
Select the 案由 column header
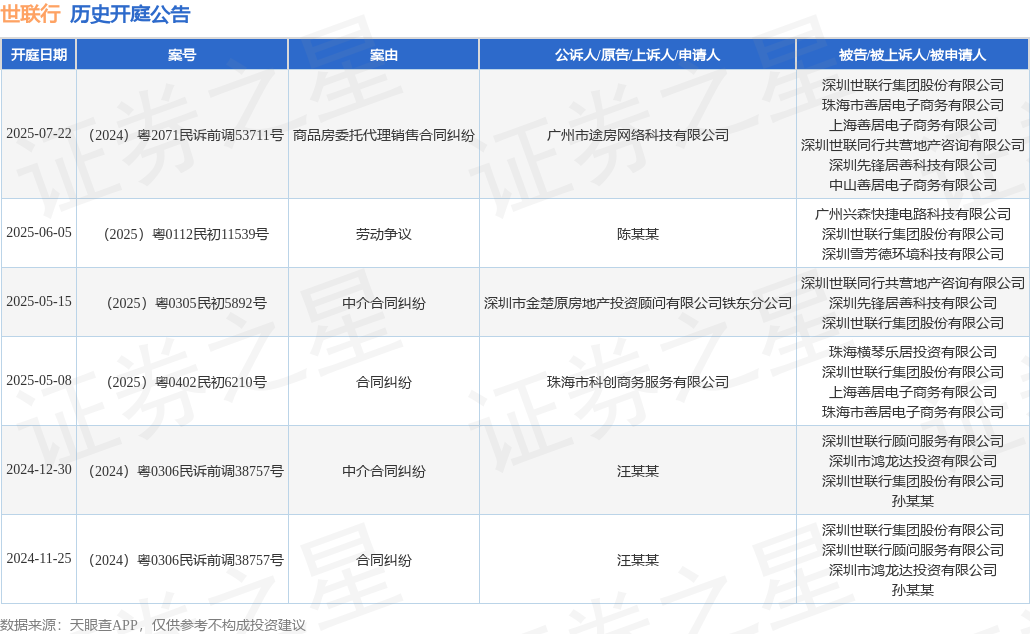click(384, 55)
